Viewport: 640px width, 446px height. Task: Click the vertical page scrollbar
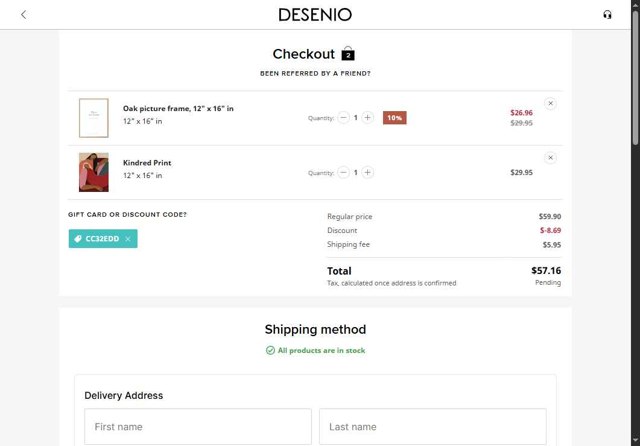635,78
